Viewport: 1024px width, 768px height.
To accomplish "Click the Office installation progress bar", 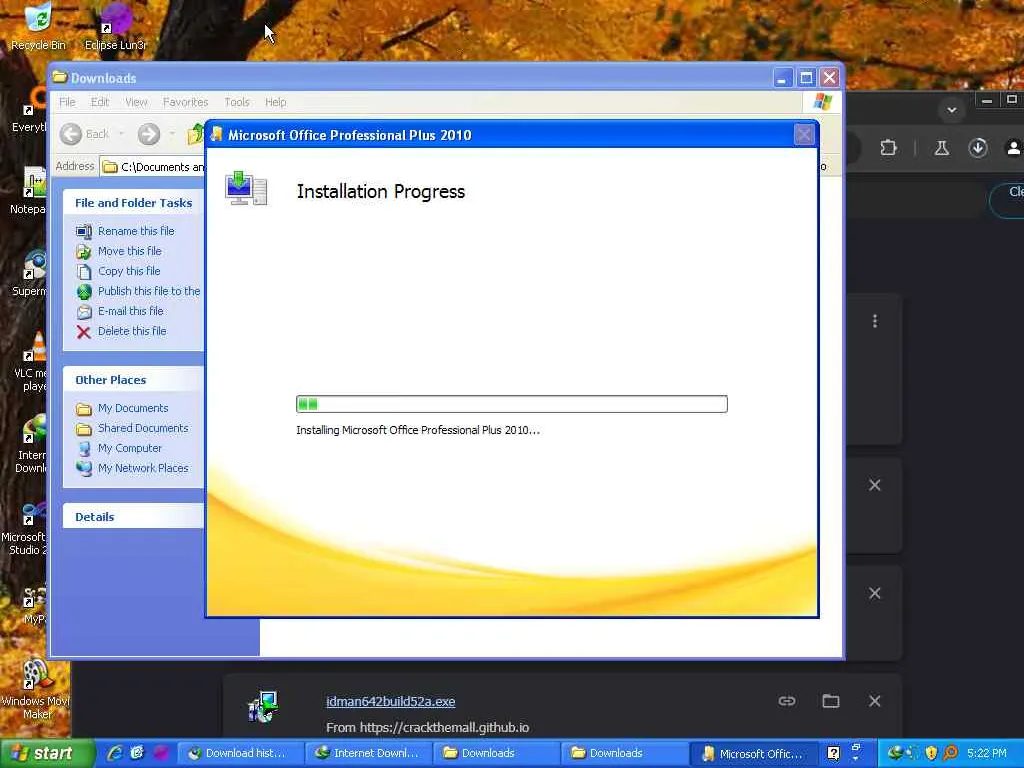I will click(x=511, y=404).
